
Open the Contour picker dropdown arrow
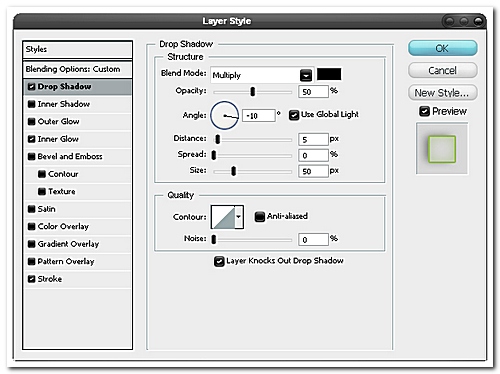click(239, 217)
